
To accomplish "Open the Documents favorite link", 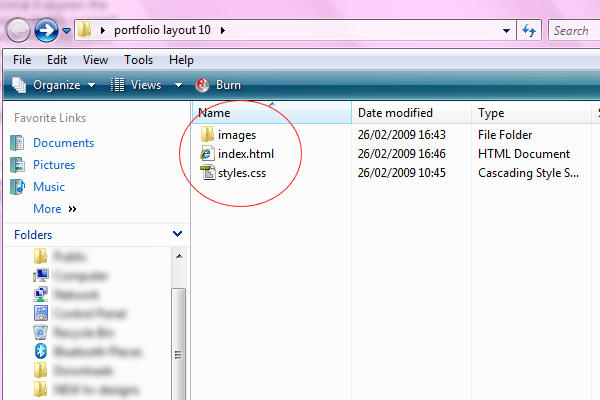I will coord(64,143).
